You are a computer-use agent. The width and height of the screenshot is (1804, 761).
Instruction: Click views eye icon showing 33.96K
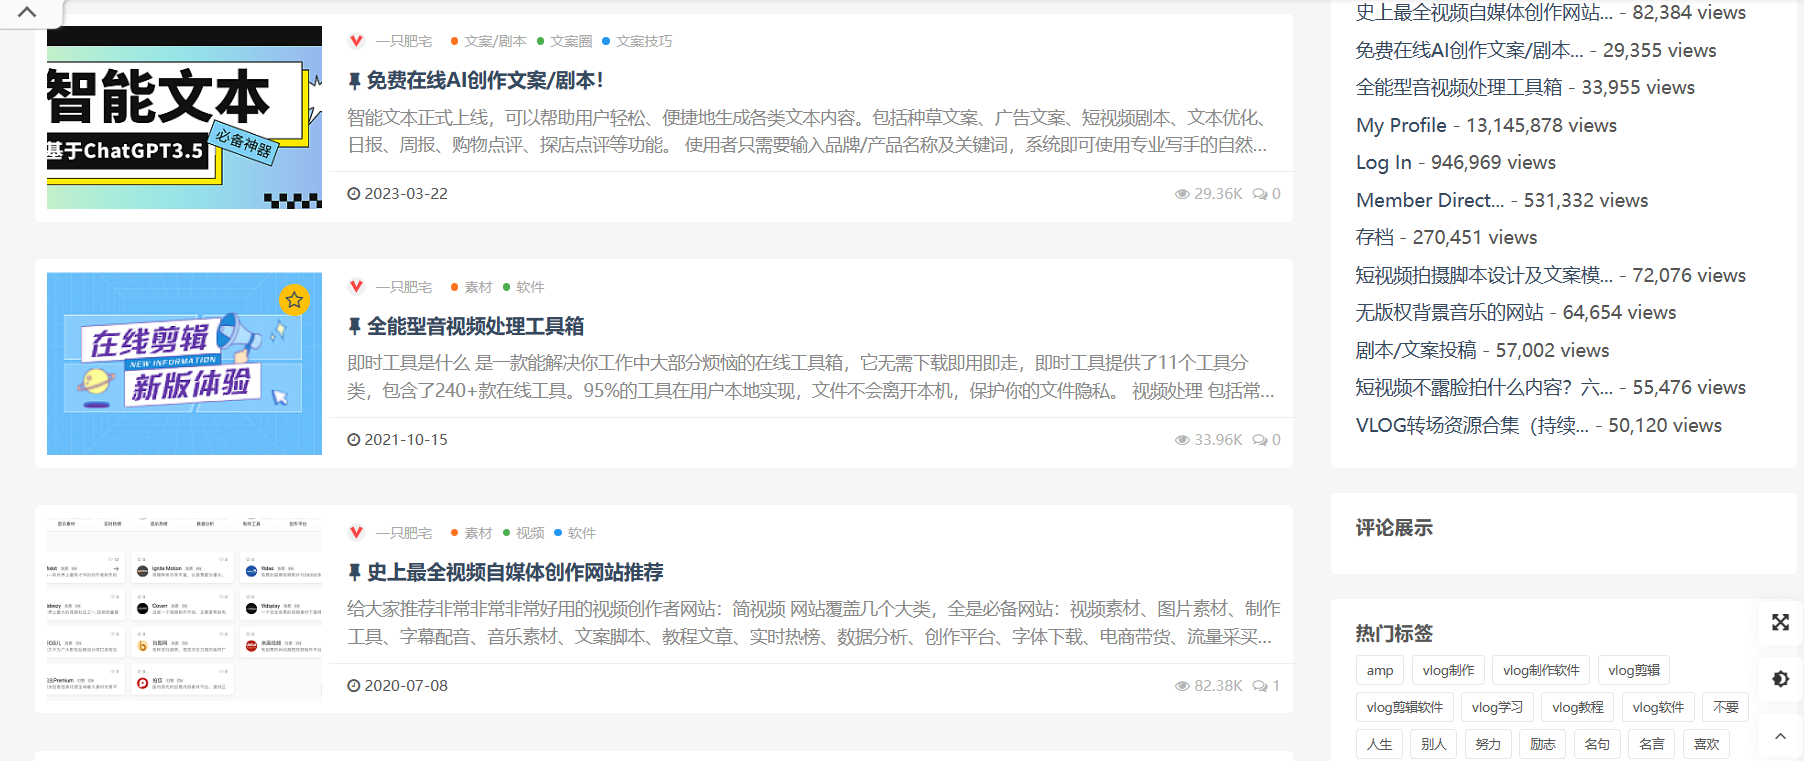click(x=1182, y=440)
